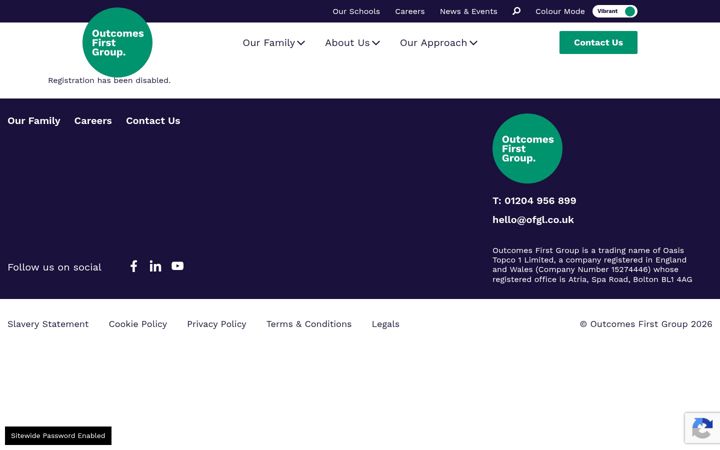This screenshot has height=450, width=720.
Task: Open the Cookie Policy link
Action: tap(138, 324)
